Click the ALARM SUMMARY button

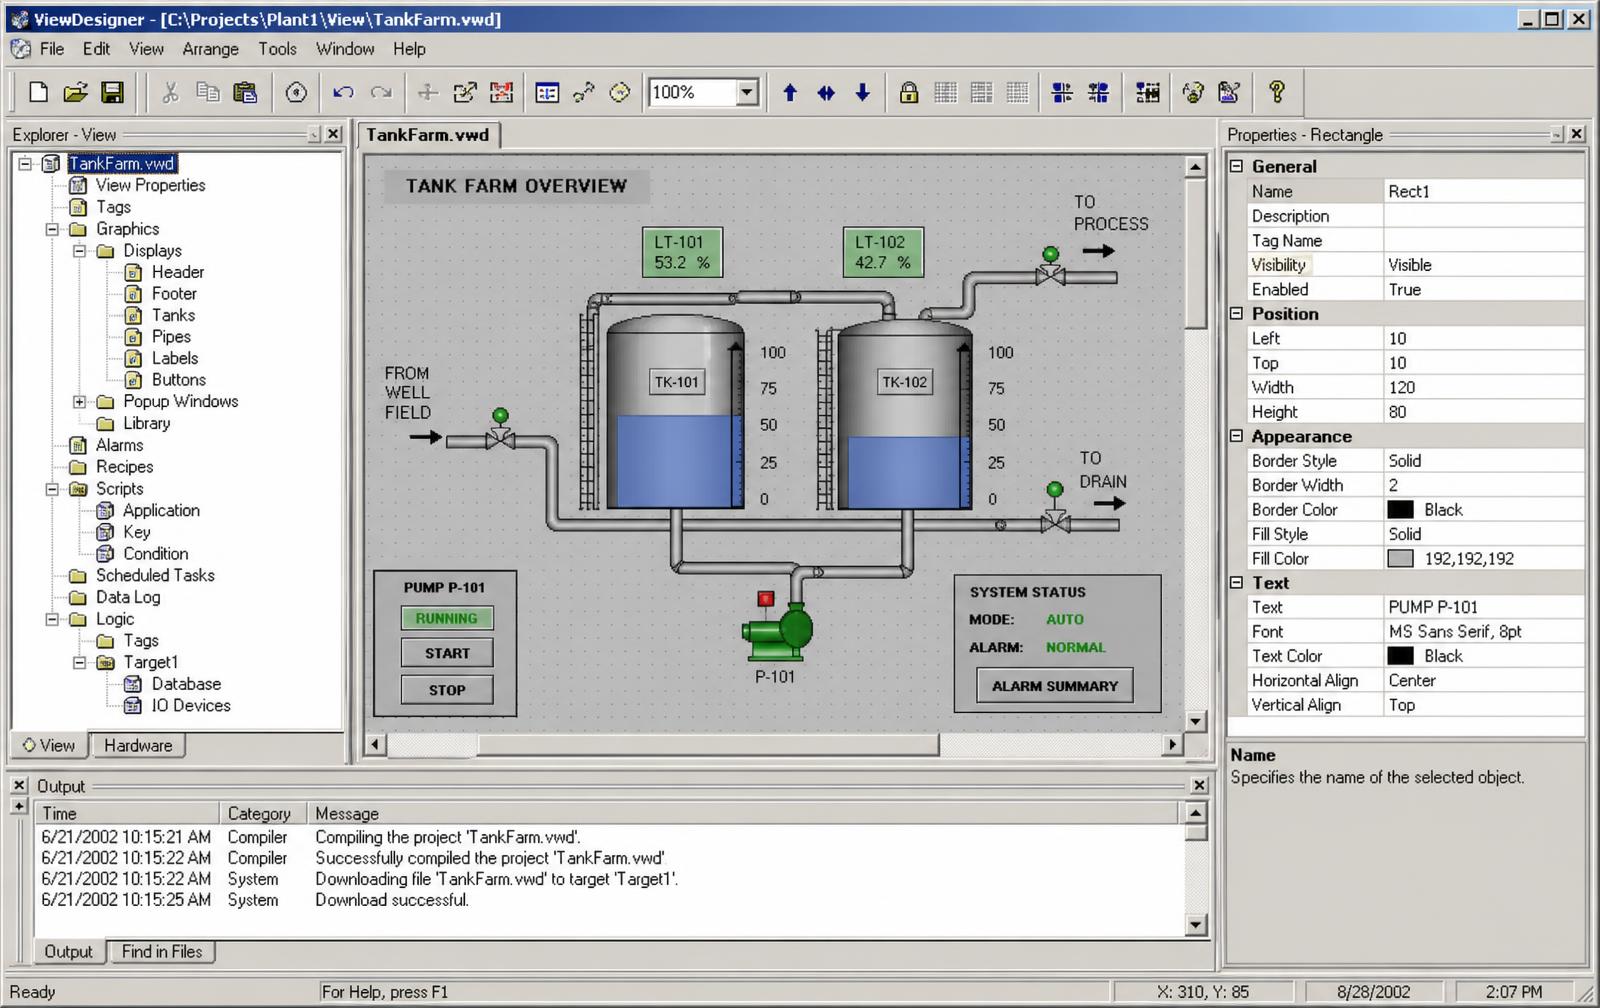[x=1055, y=686]
